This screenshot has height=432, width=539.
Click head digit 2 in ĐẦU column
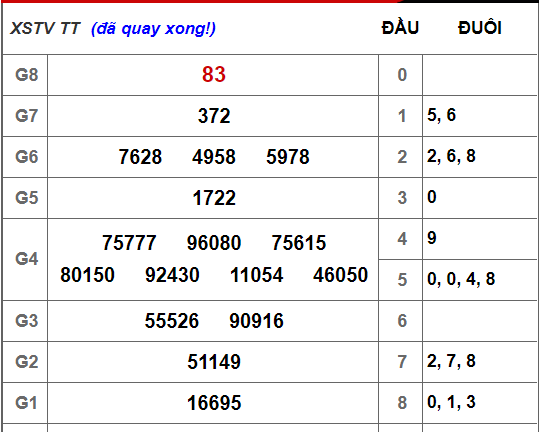point(402,157)
